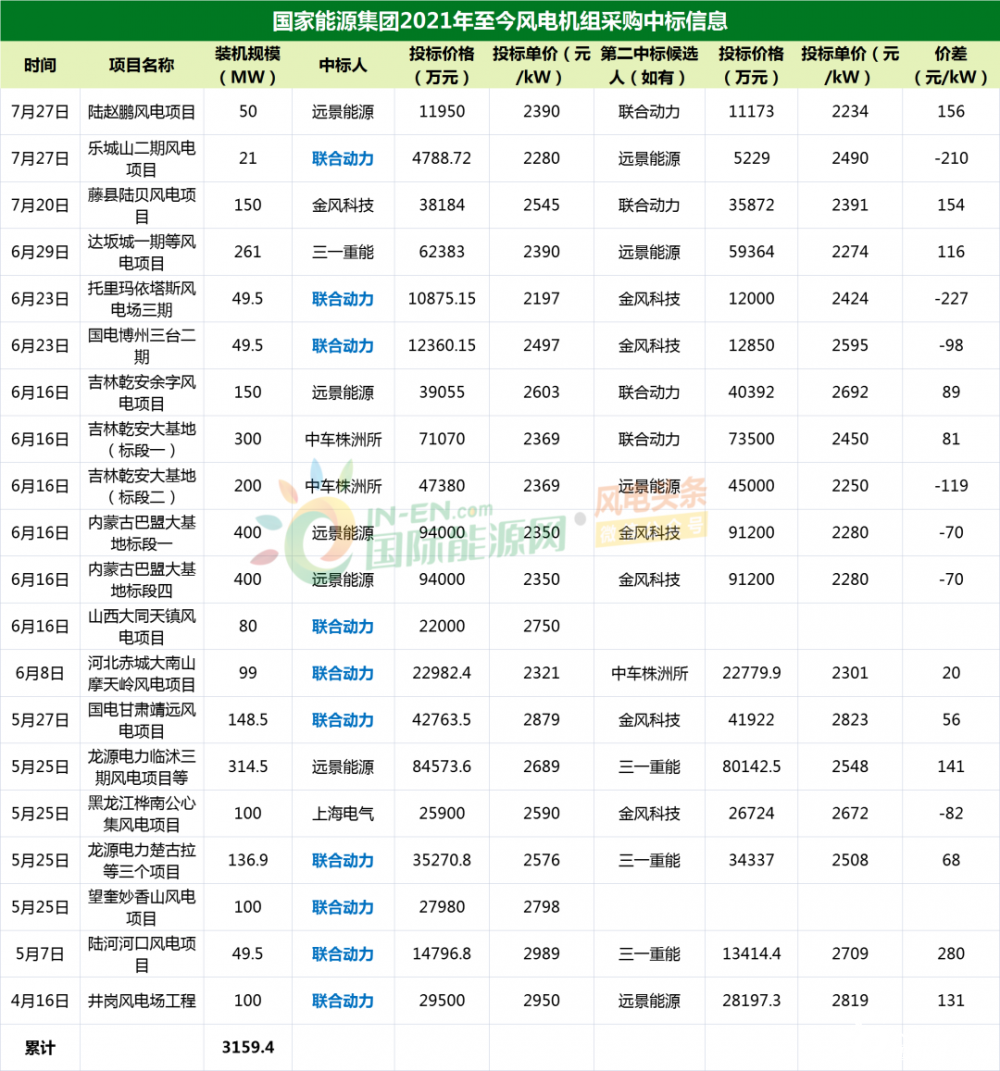Click the second-candidate price 28197.3
The width and height of the screenshot is (1000, 1071).
(751, 1001)
